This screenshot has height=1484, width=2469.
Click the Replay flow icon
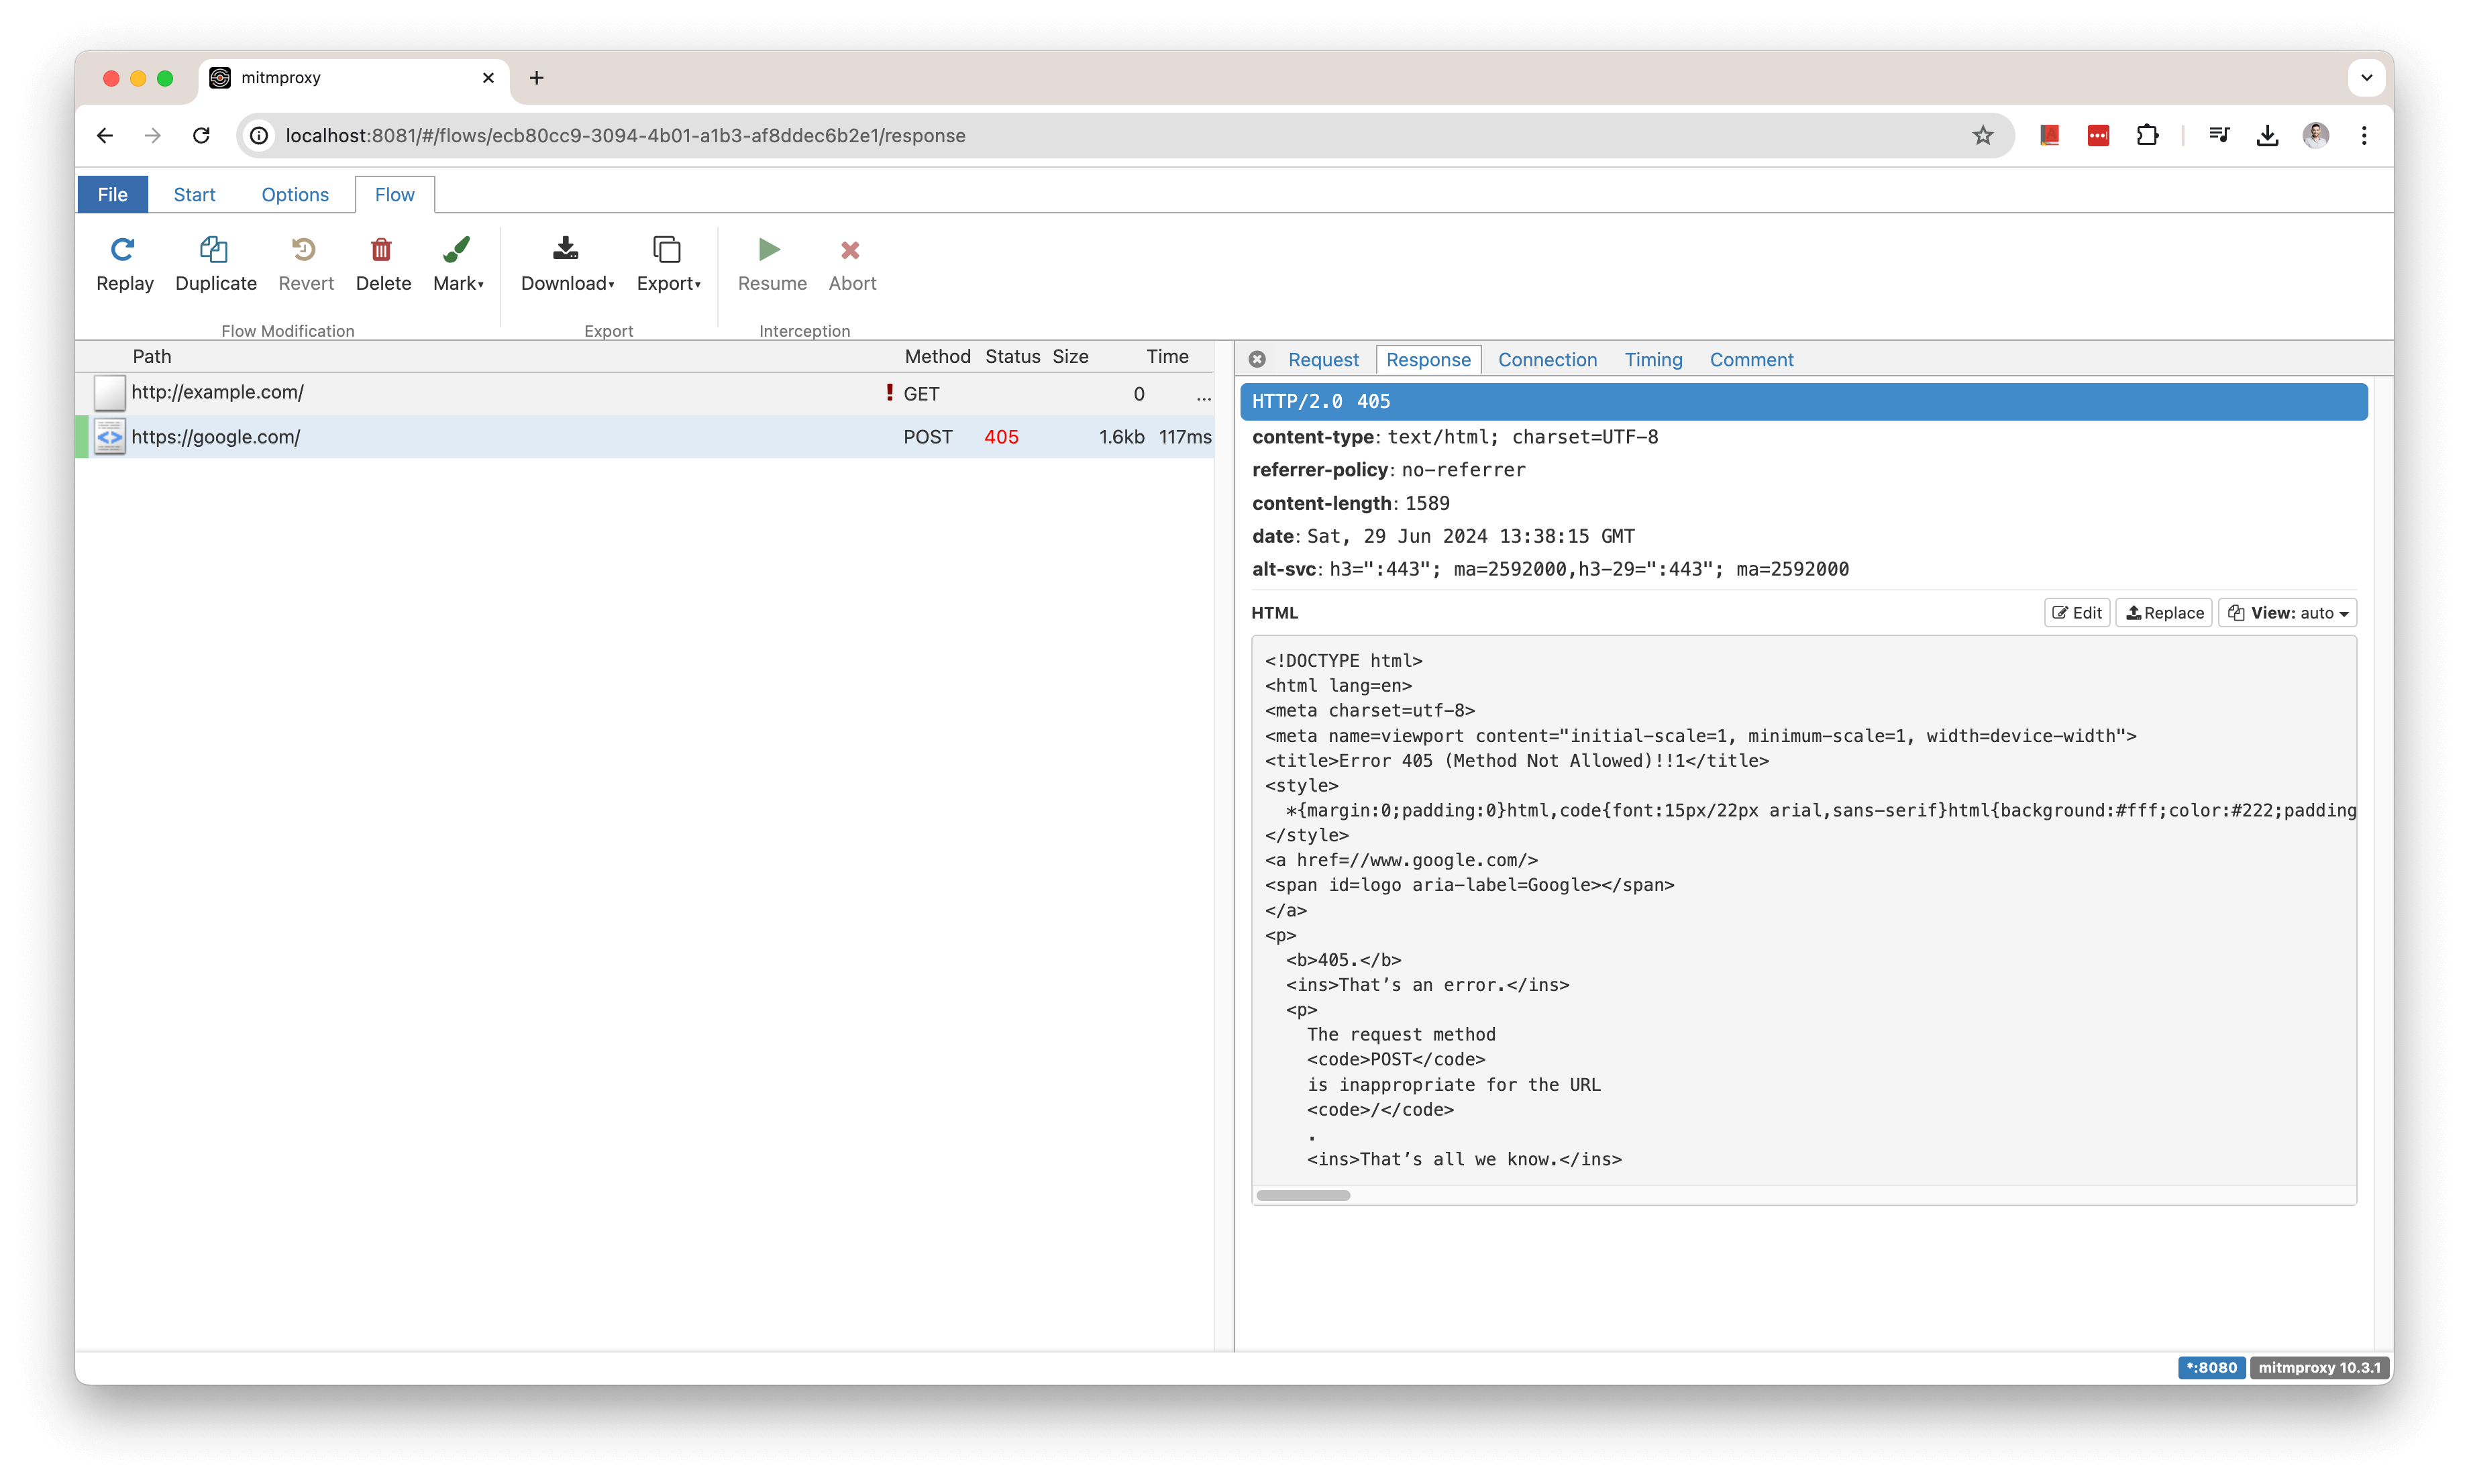pyautogui.click(x=123, y=250)
